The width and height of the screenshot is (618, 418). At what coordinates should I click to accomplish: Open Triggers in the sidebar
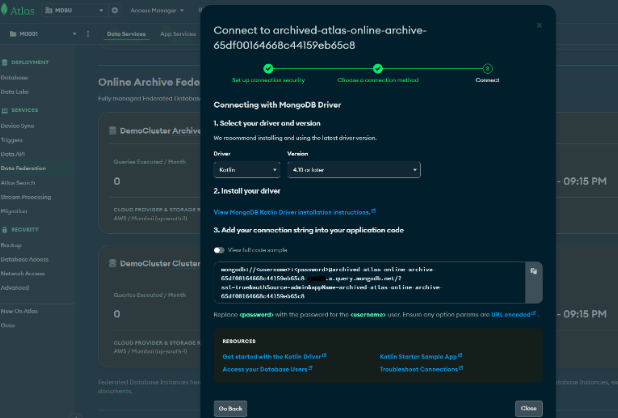[x=11, y=140]
